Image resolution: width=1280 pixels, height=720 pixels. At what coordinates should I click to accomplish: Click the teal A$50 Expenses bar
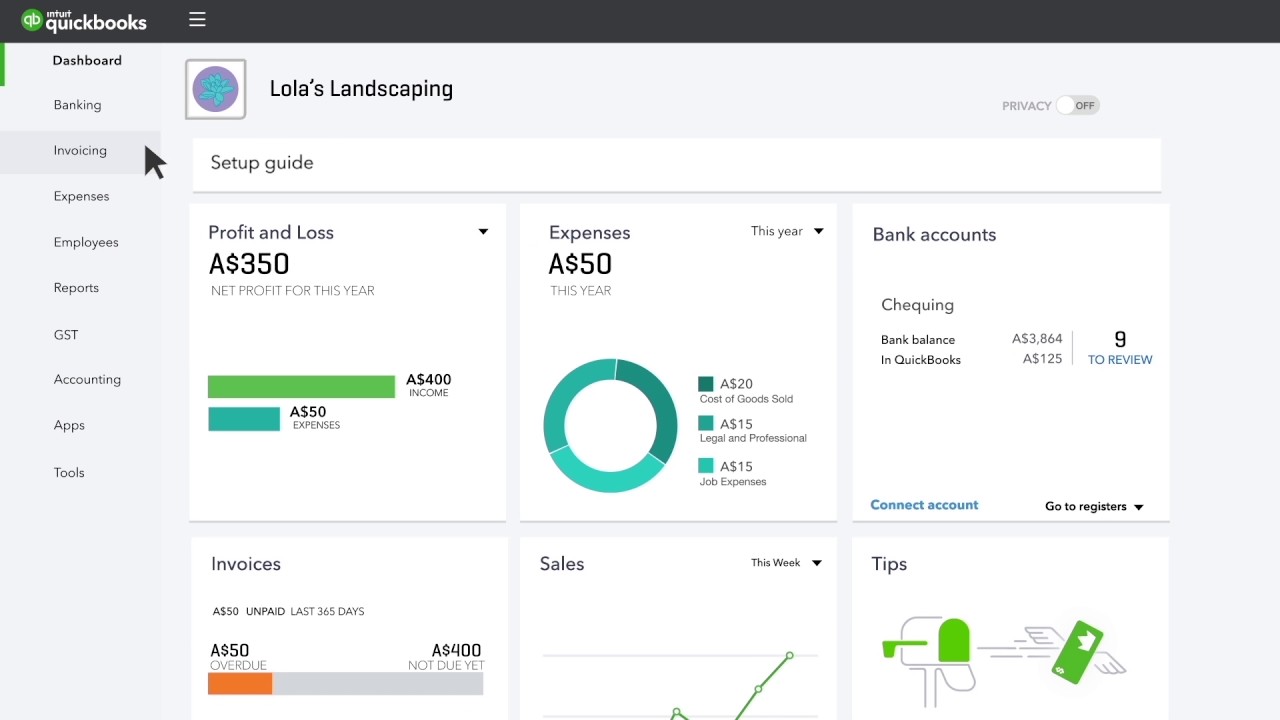coord(244,419)
